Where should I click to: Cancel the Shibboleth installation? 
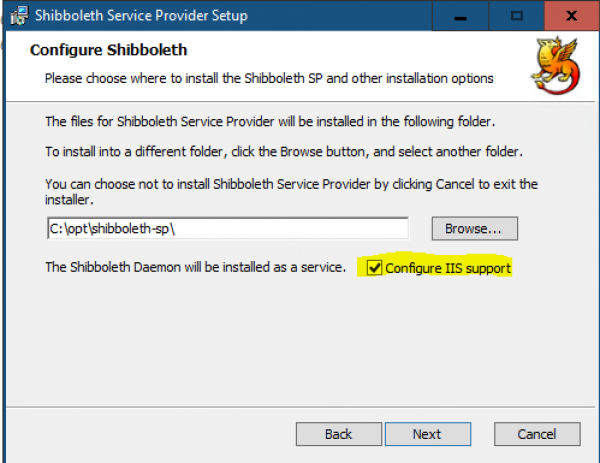(537, 434)
